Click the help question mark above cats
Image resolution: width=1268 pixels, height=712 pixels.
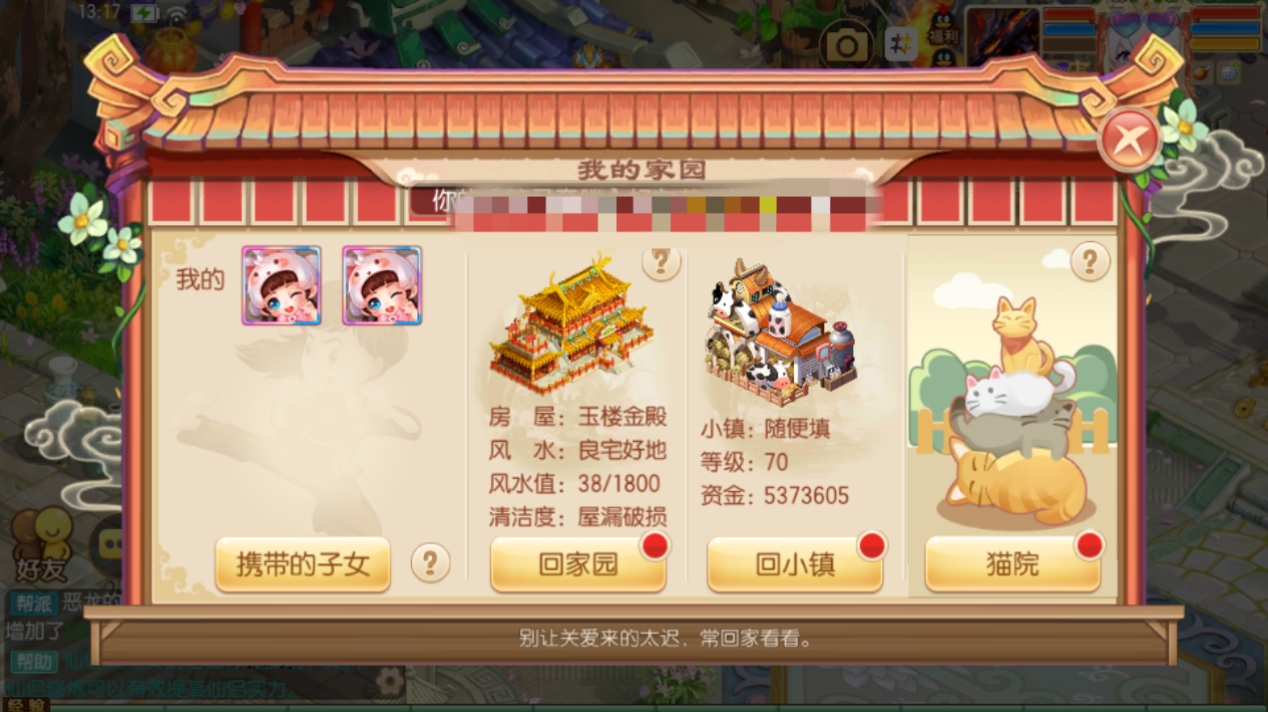pyautogui.click(x=1090, y=262)
